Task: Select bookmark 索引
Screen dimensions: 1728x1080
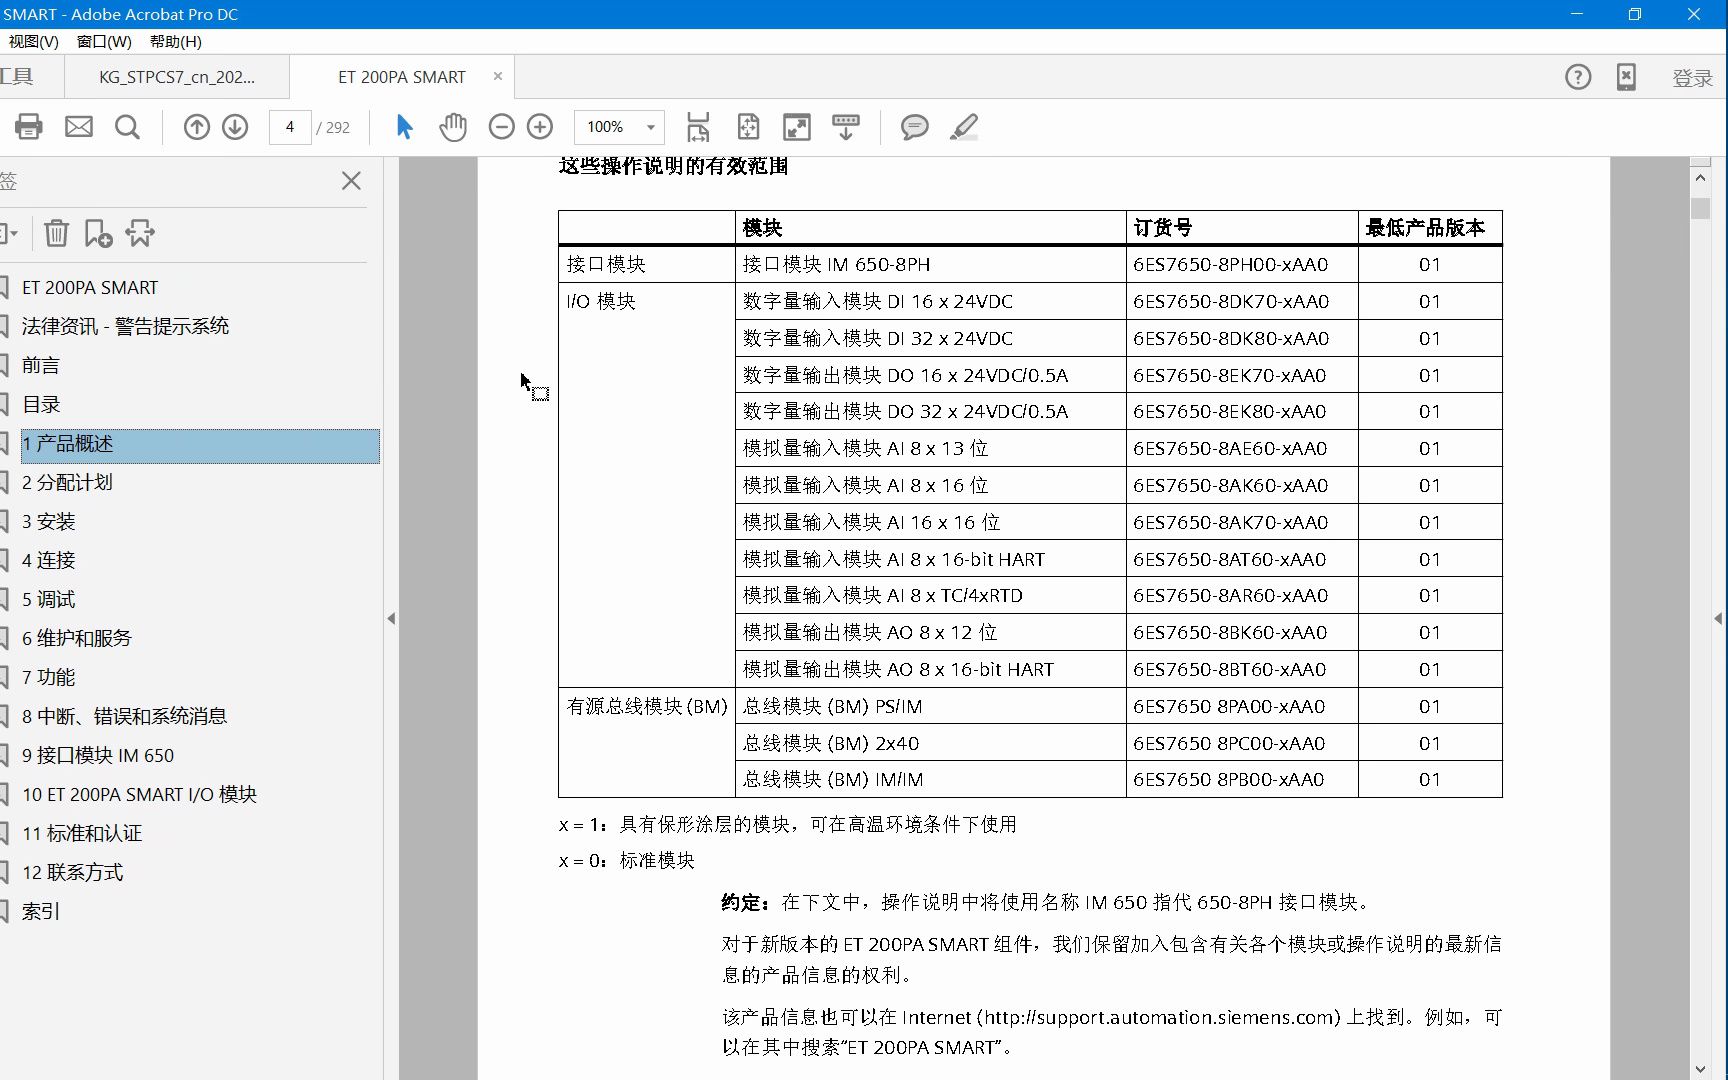Action: 41,911
